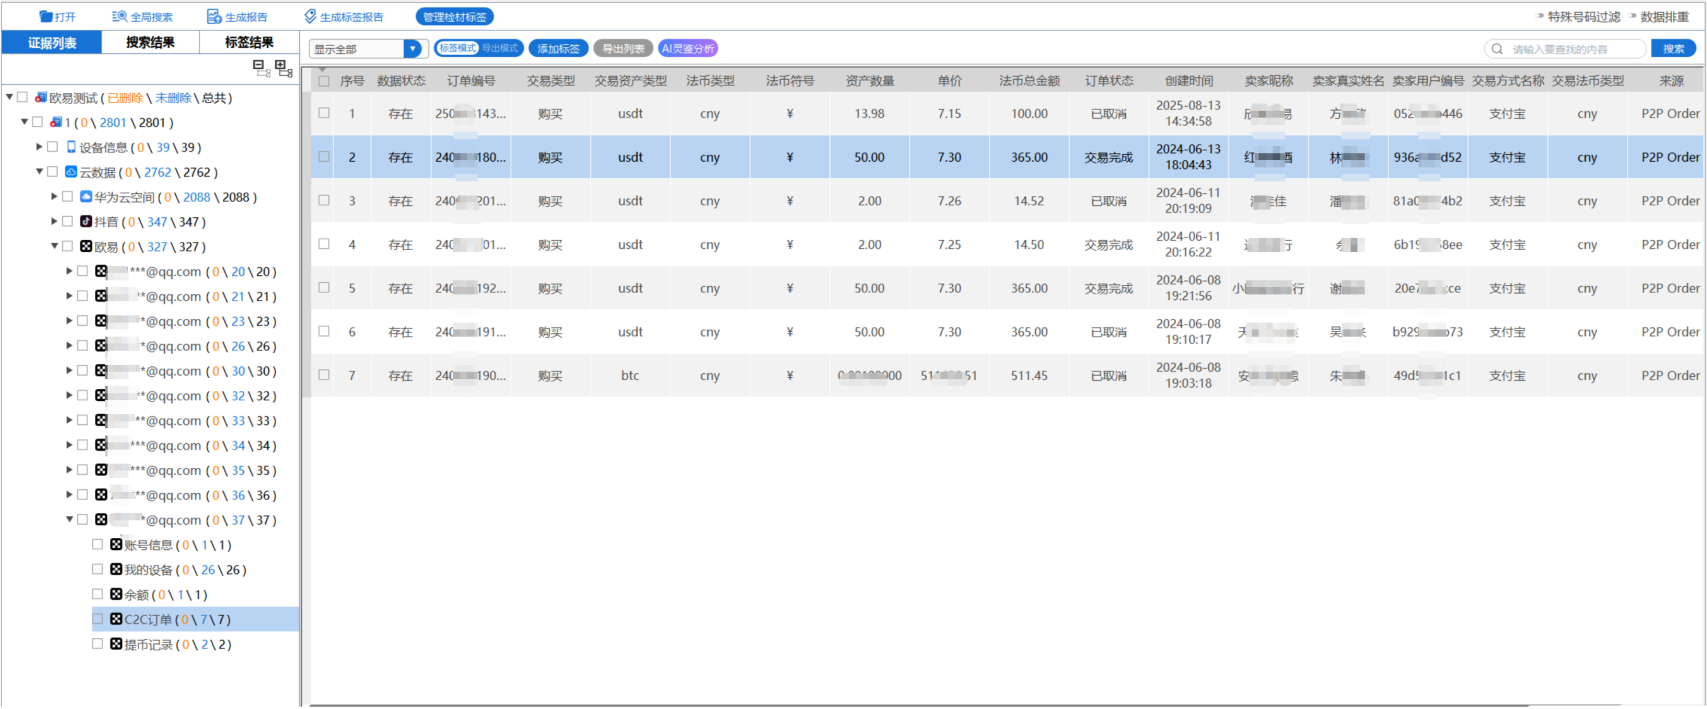This screenshot has width=1707, height=709.
Task: Click the AI灵鉴分析 button
Action: click(687, 49)
